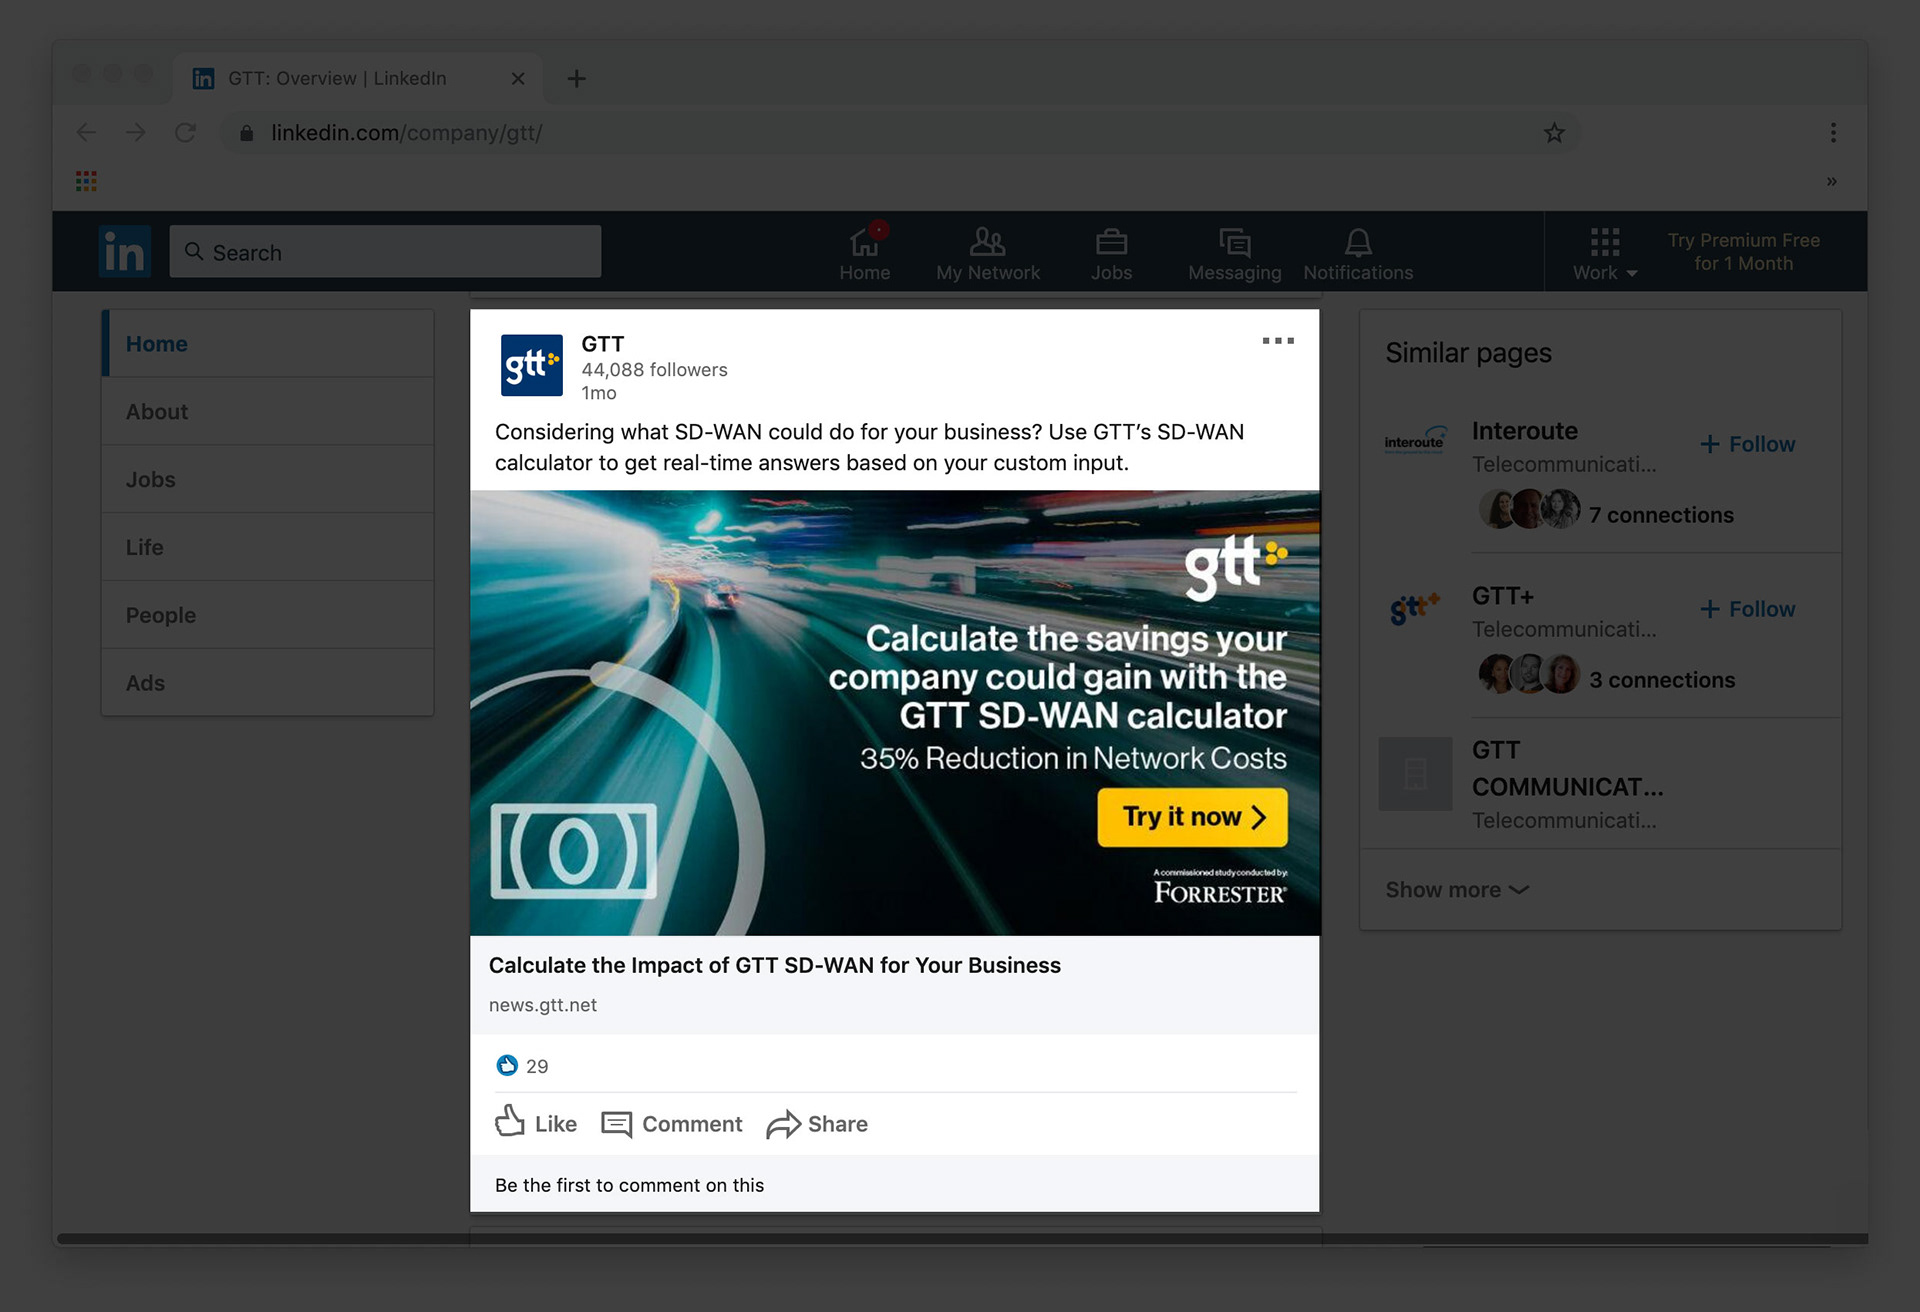Select Ads in the company sidebar
The height and width of the screenshot is (1312, 1920).
tap(268, 683)
